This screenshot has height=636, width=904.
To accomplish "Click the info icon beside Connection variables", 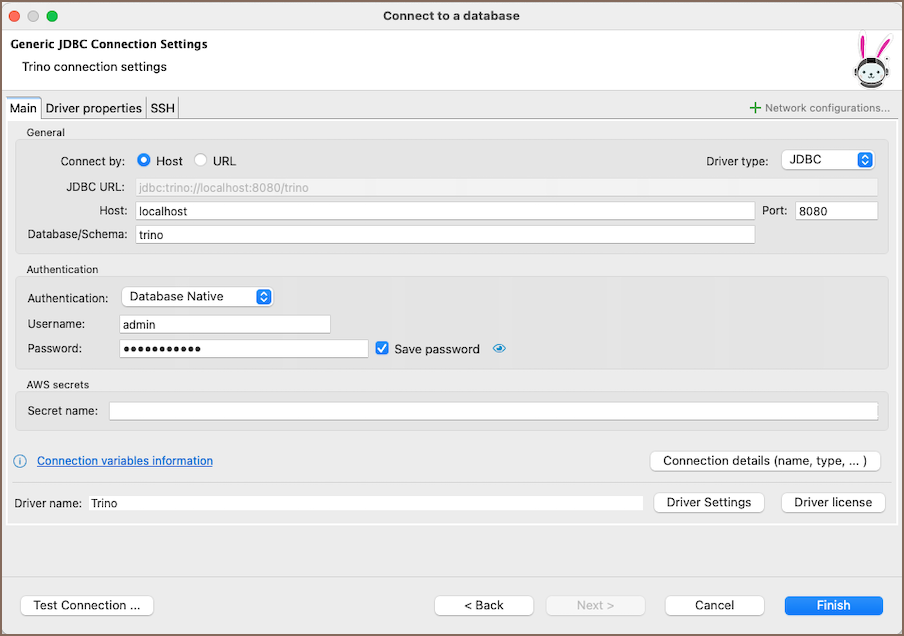I will [20, 461].
